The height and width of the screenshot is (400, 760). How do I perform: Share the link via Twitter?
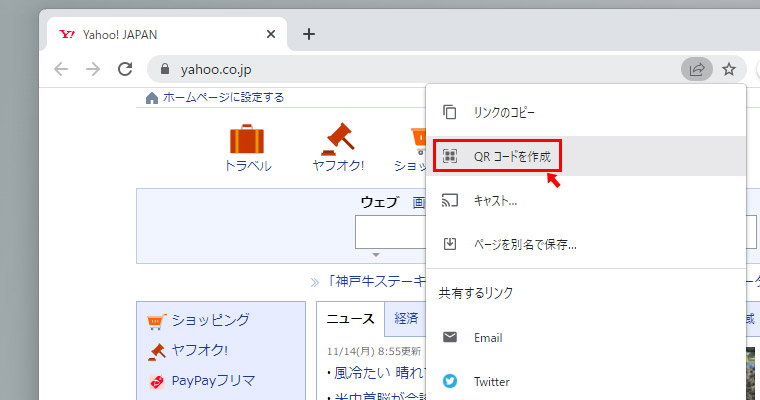[586, 382]
